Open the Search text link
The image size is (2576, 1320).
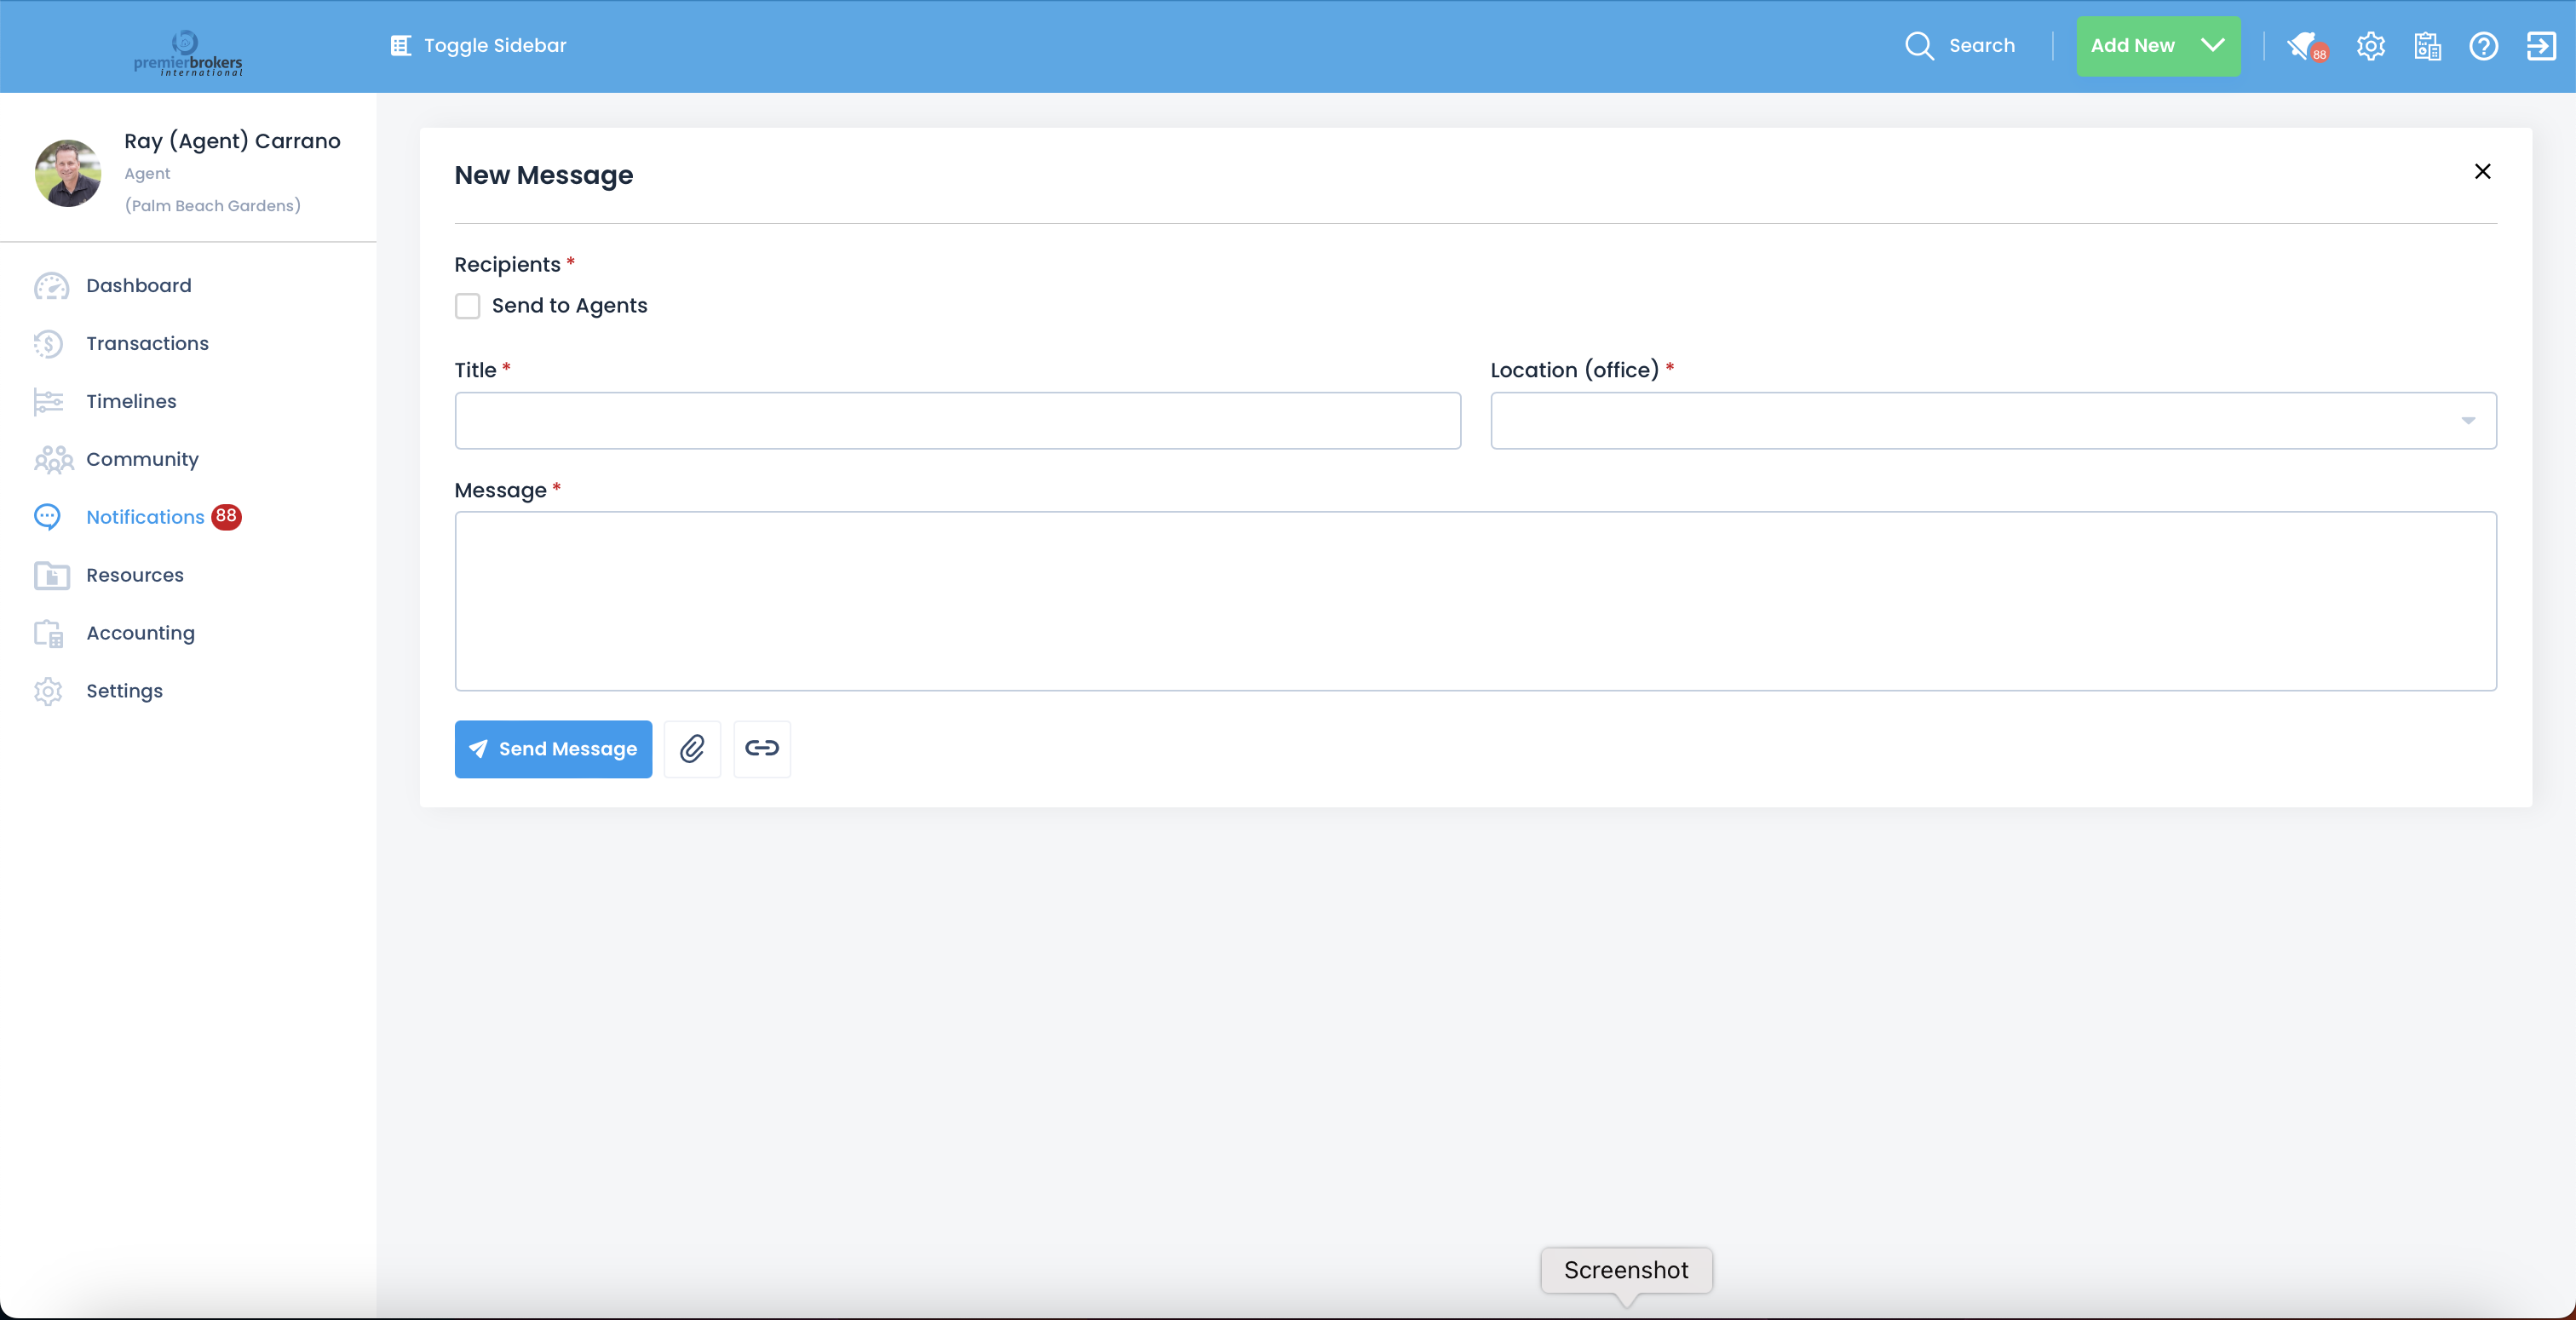pos(1981,46)
